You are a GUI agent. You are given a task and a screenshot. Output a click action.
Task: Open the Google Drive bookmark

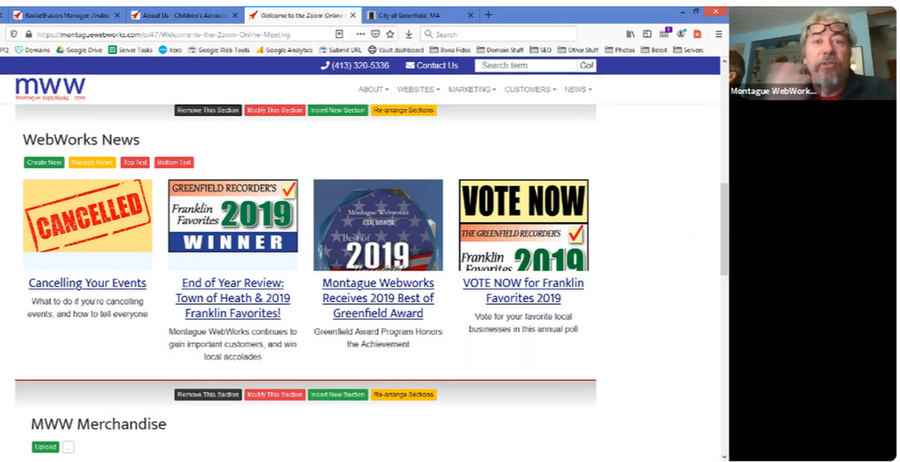[x=79, y=50]
